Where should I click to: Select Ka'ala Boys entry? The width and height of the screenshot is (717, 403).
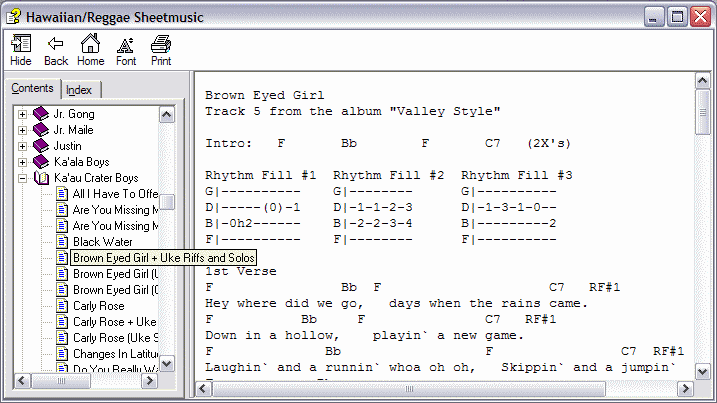(x=82, y=161)
